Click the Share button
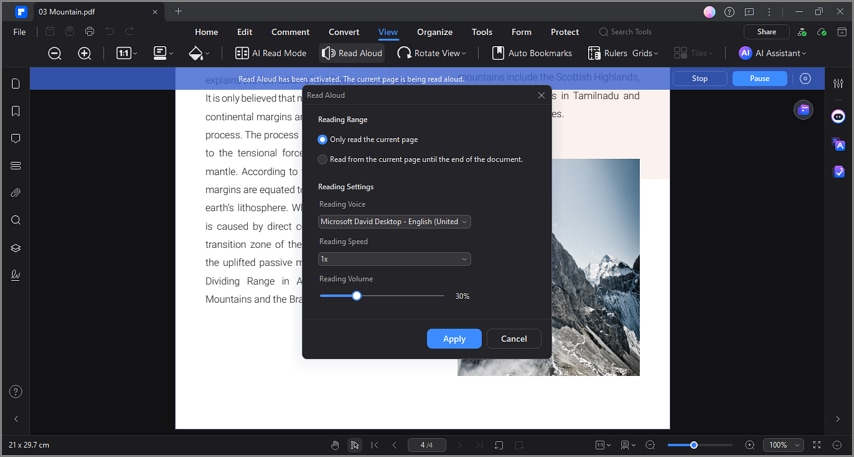Screen dimensions: 854x457 pos(766,32)
